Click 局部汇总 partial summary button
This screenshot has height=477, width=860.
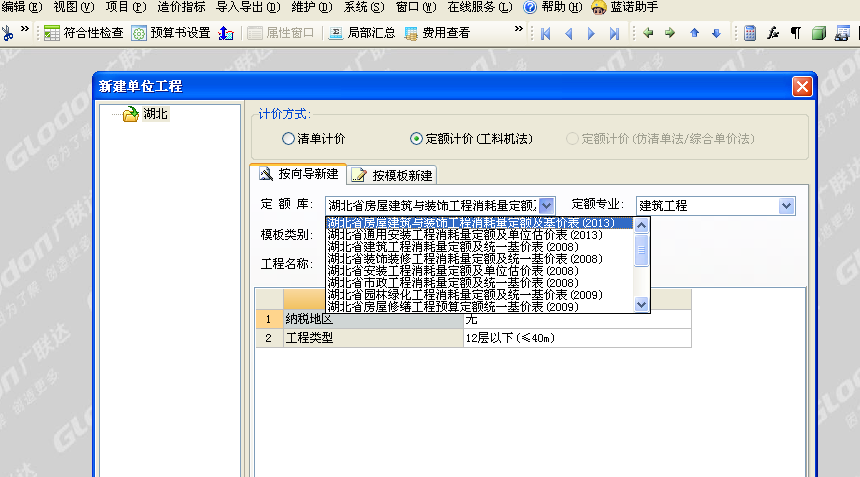[x=362, y=33]
